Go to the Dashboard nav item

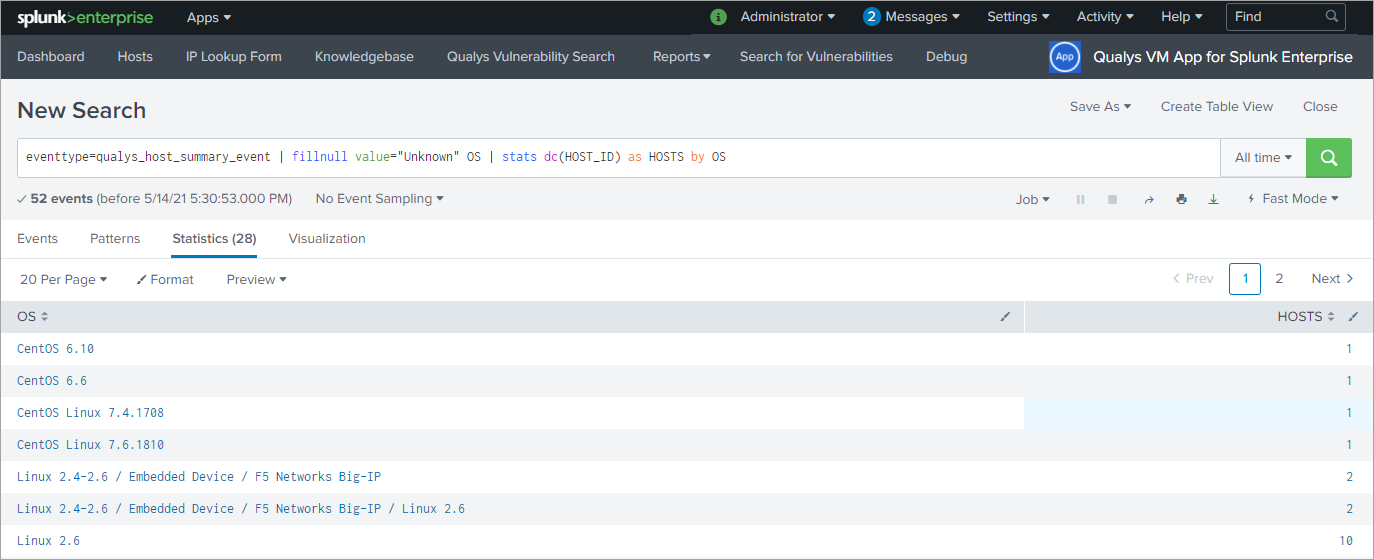[51, 57]
